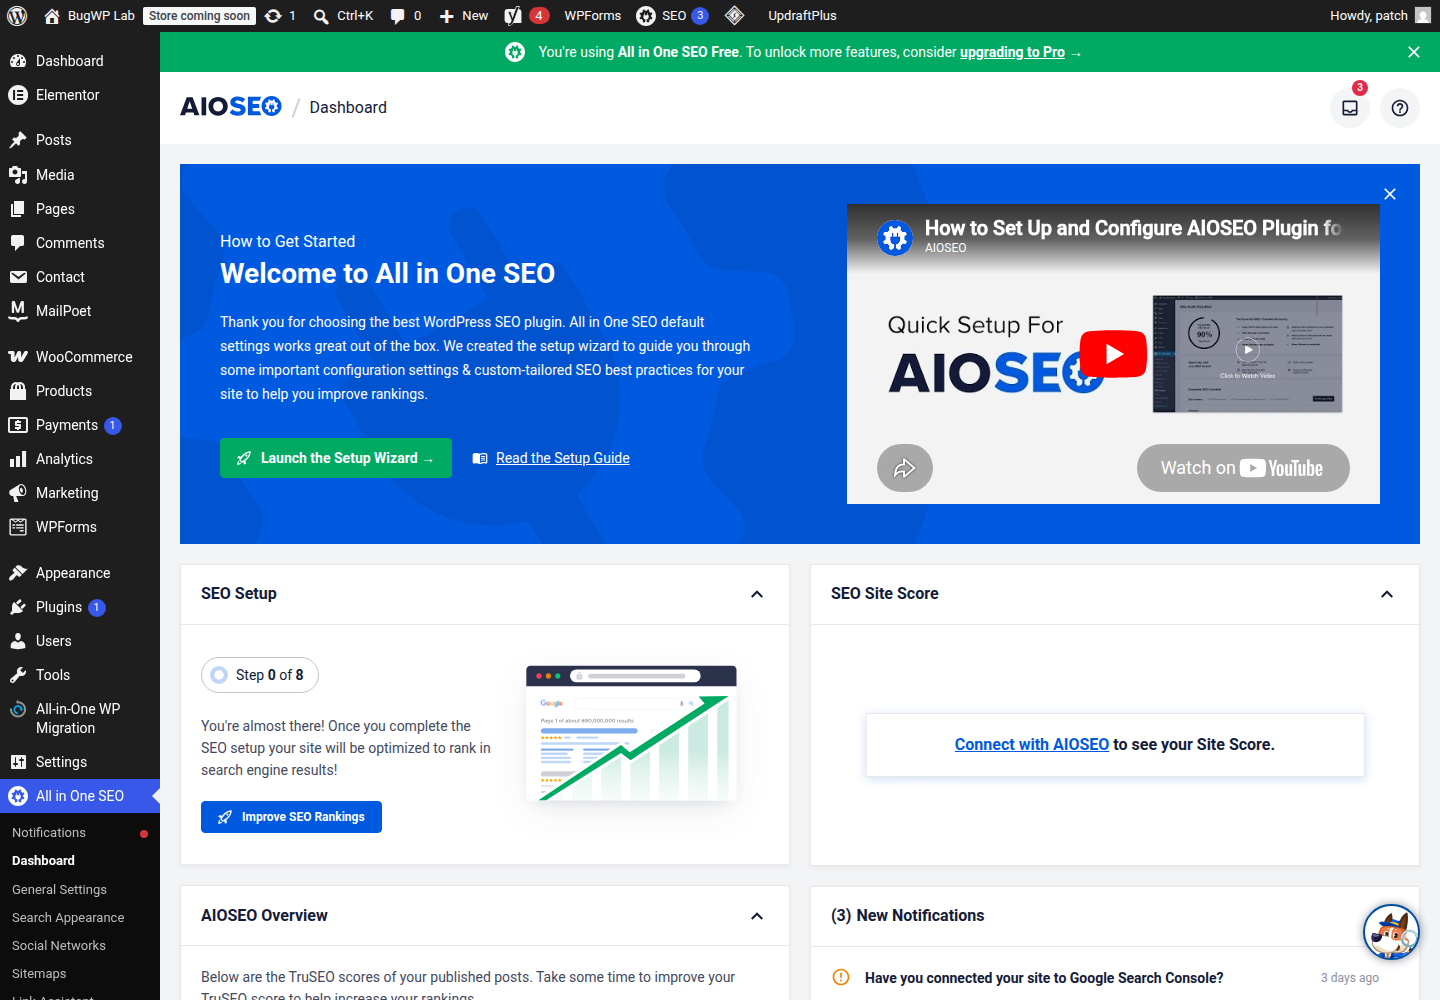Screen dimensions: 1440x1000
Task: Open AIOSEO Notifications submenu item
Action: coord(80,833)
